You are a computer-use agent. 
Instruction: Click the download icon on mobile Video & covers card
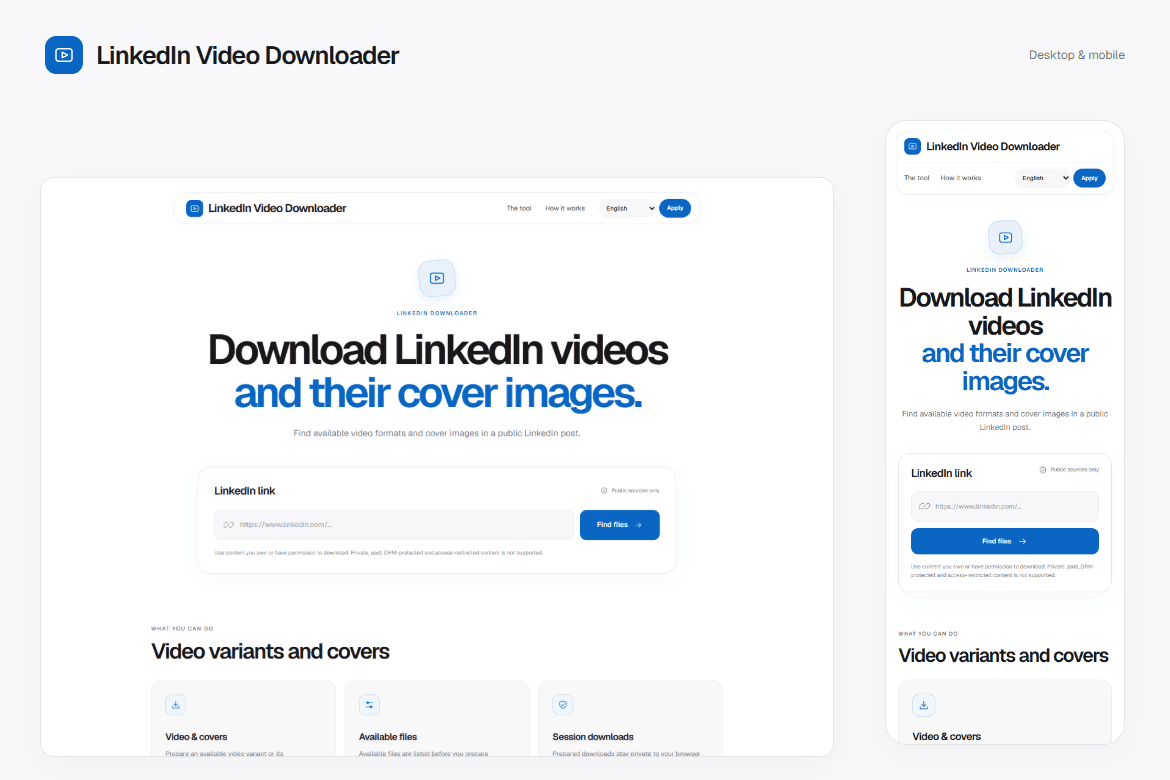(924, 705)
